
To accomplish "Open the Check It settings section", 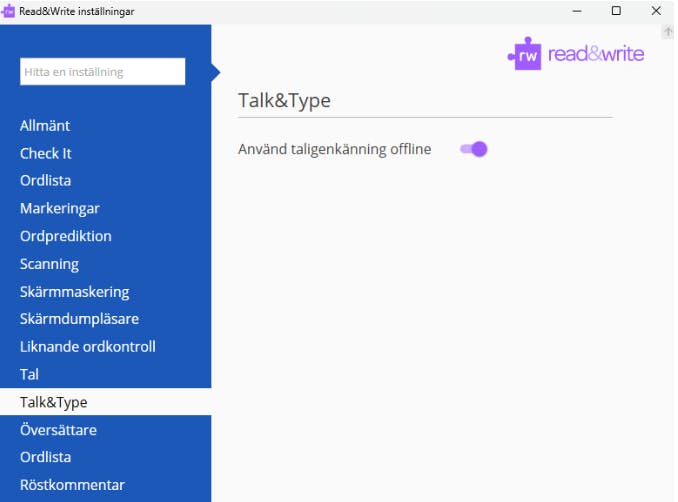I will 45,153.
